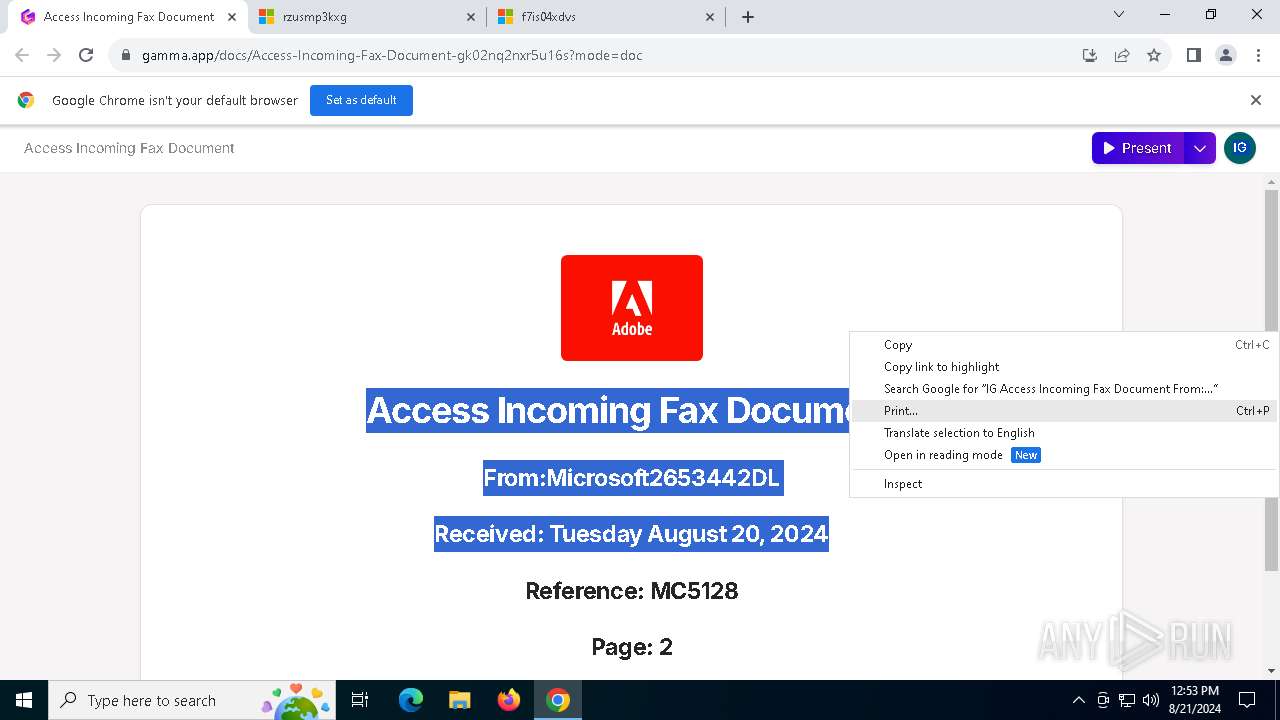Screen dimensions: 1280x720
Task: Select Search Google for selected text
Action: coord(1064,389)
